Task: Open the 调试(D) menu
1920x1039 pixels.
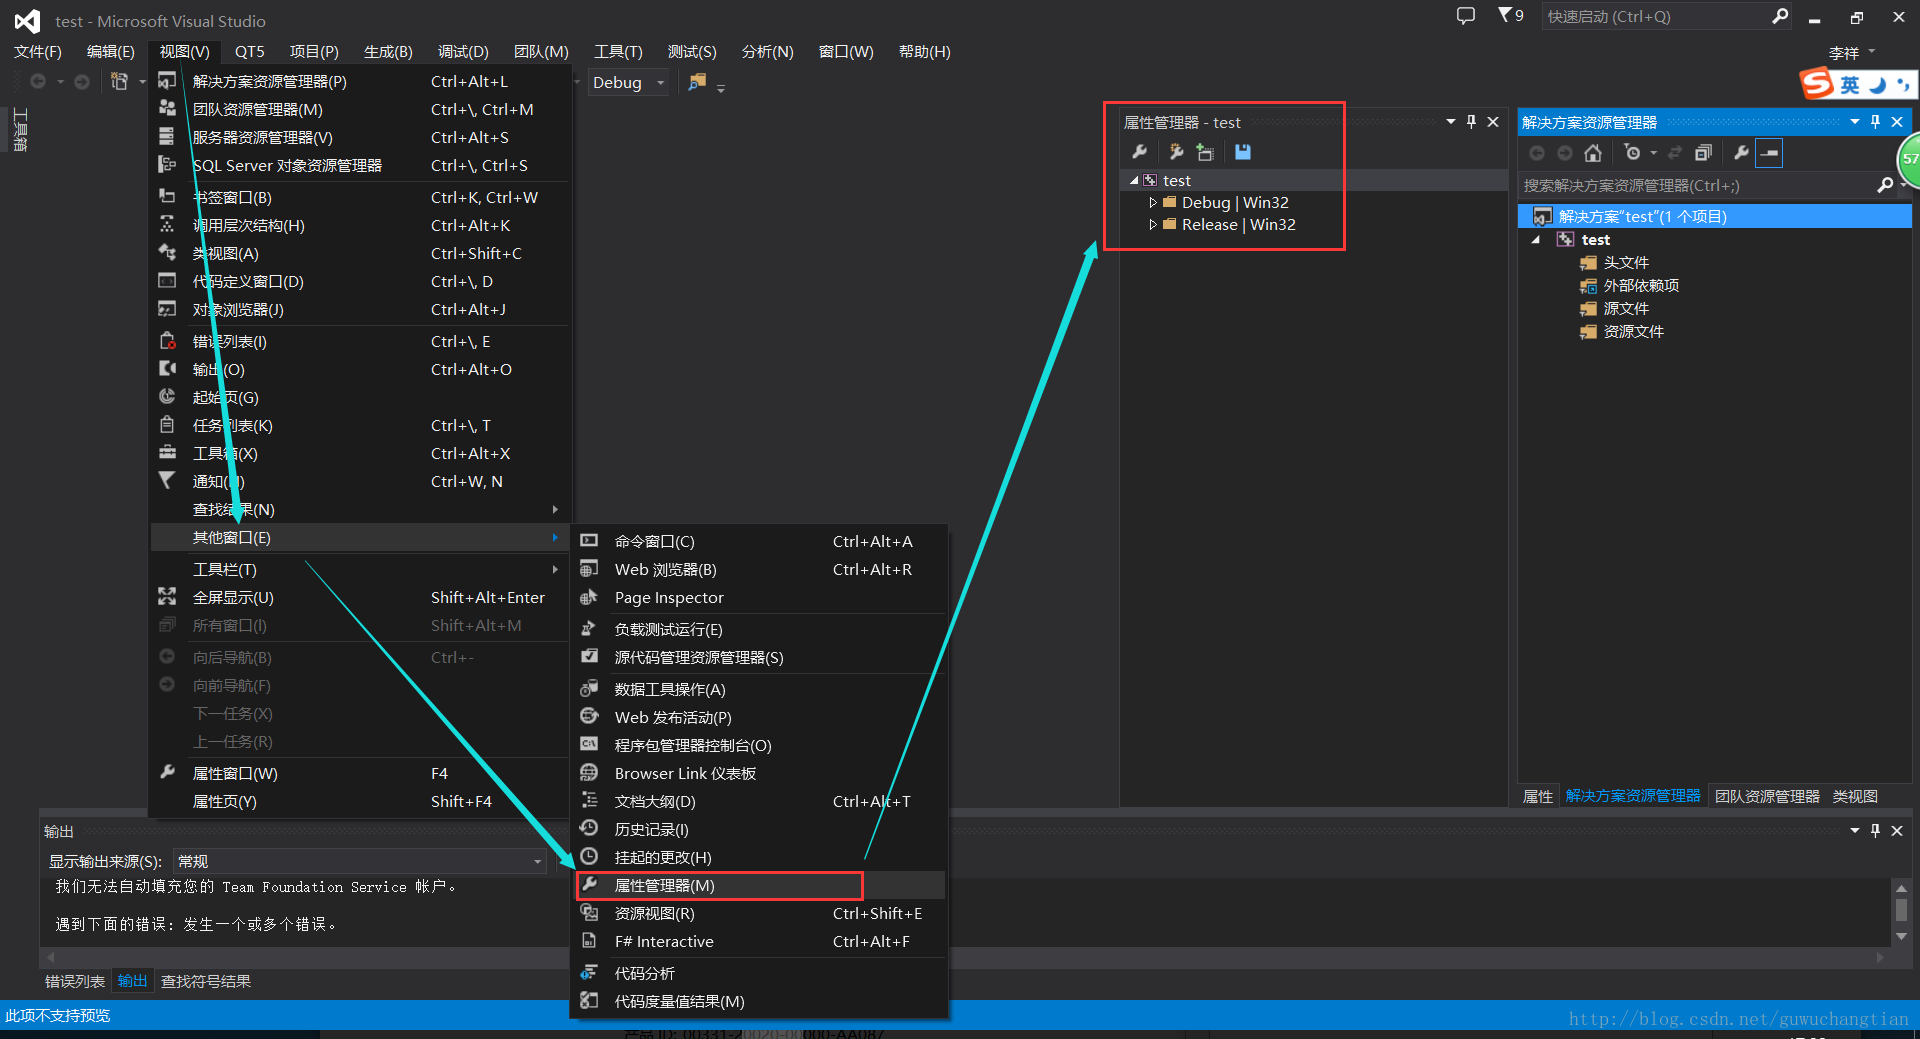Action: point(463,51)
